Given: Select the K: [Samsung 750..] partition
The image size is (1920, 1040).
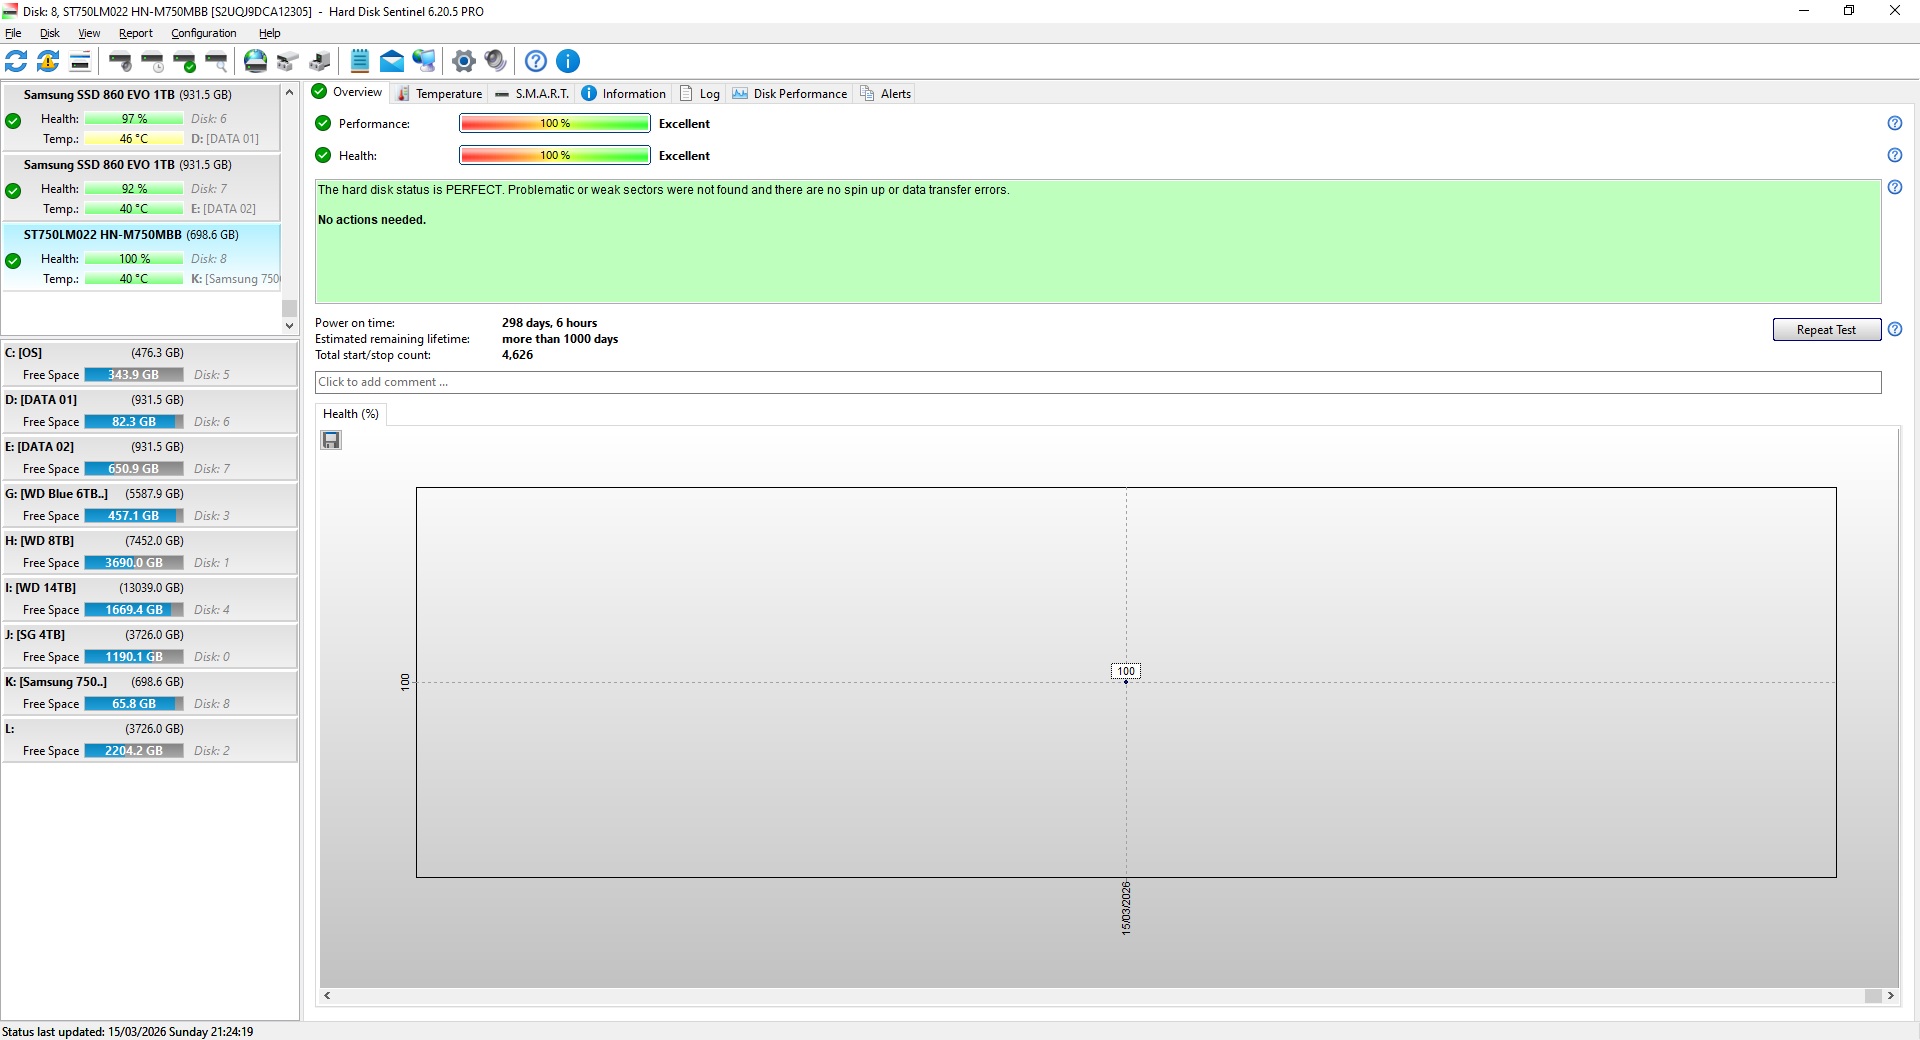Looking at the screenshot, I should pyautogui.click(x=149, y=693).
